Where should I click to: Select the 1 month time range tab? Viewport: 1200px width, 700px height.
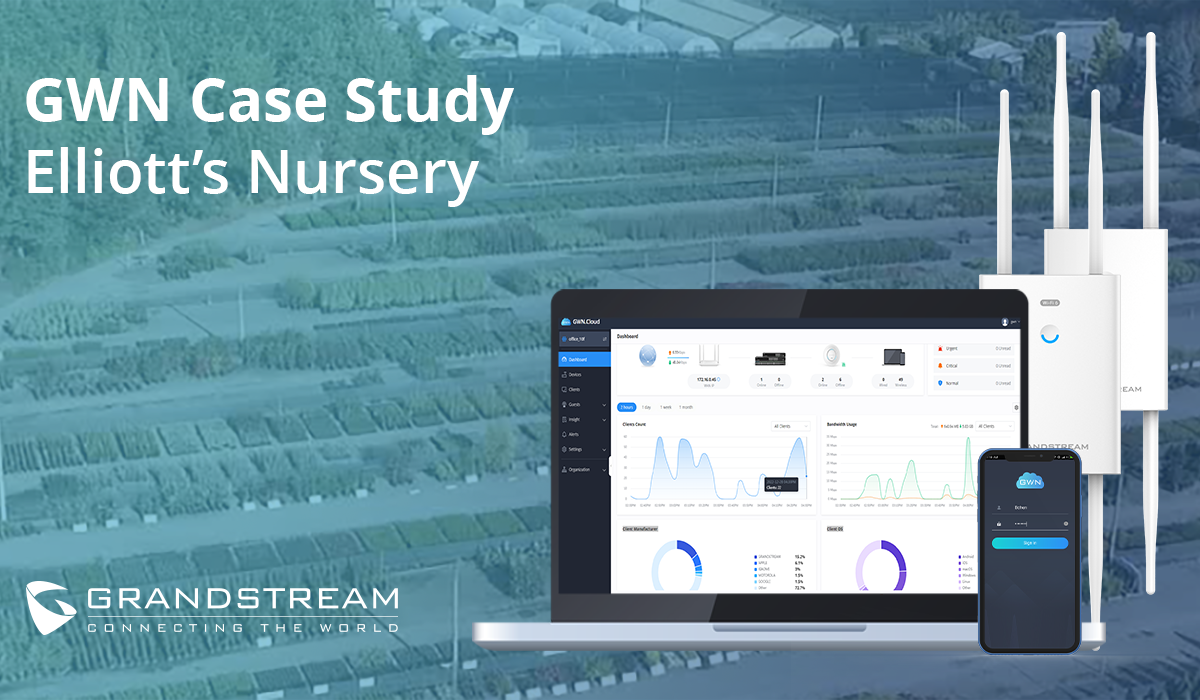point(686,407)
